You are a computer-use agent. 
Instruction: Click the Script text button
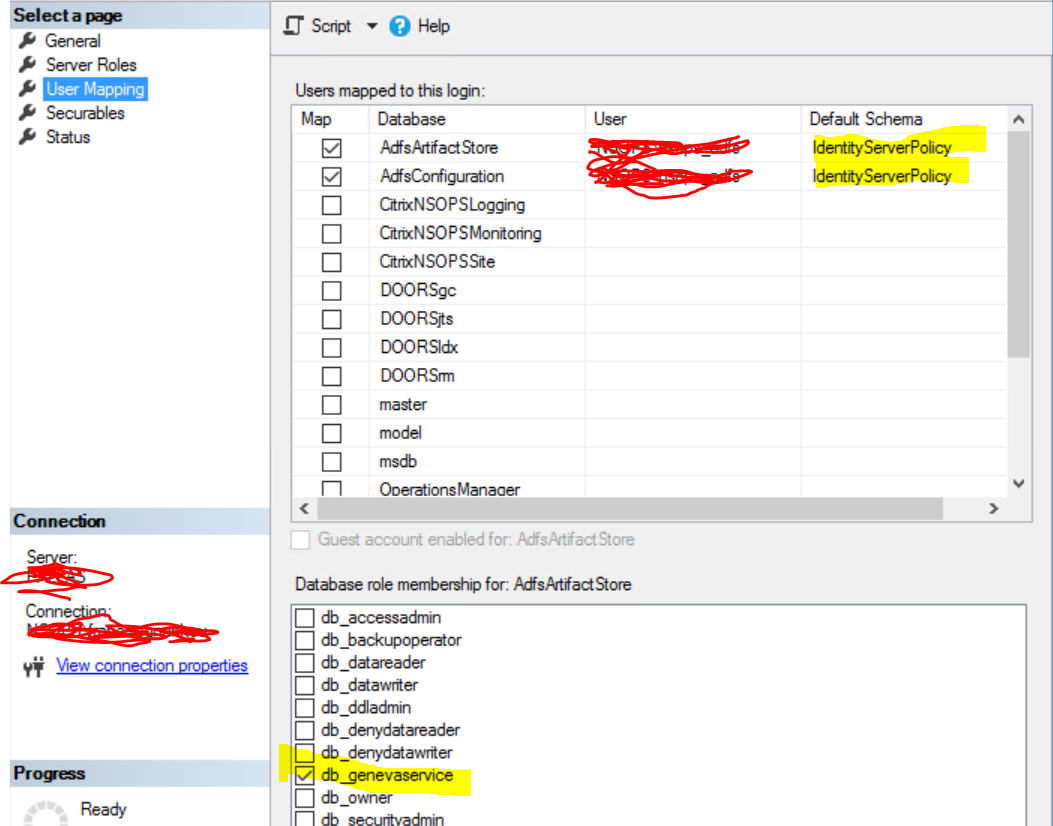331,26
